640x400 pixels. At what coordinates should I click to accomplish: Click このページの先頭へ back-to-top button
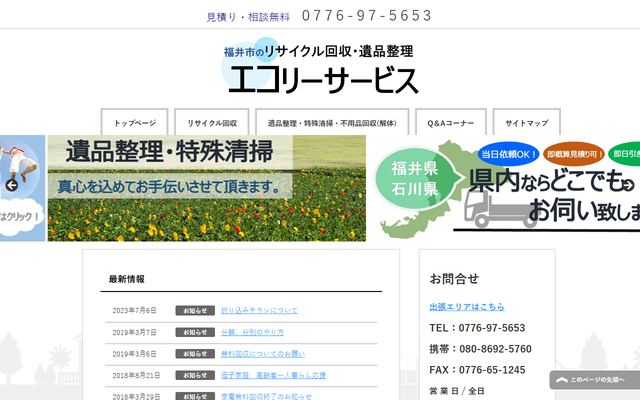coord(595,380)
